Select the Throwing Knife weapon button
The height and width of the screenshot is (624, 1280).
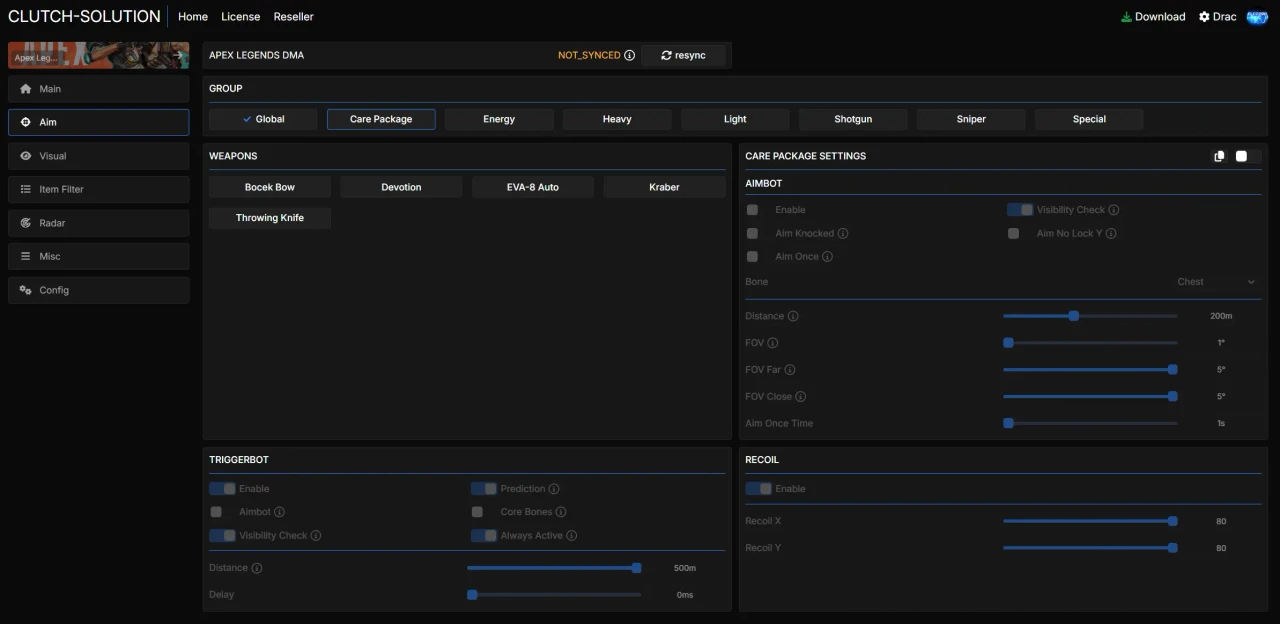(x=270, y=218)
